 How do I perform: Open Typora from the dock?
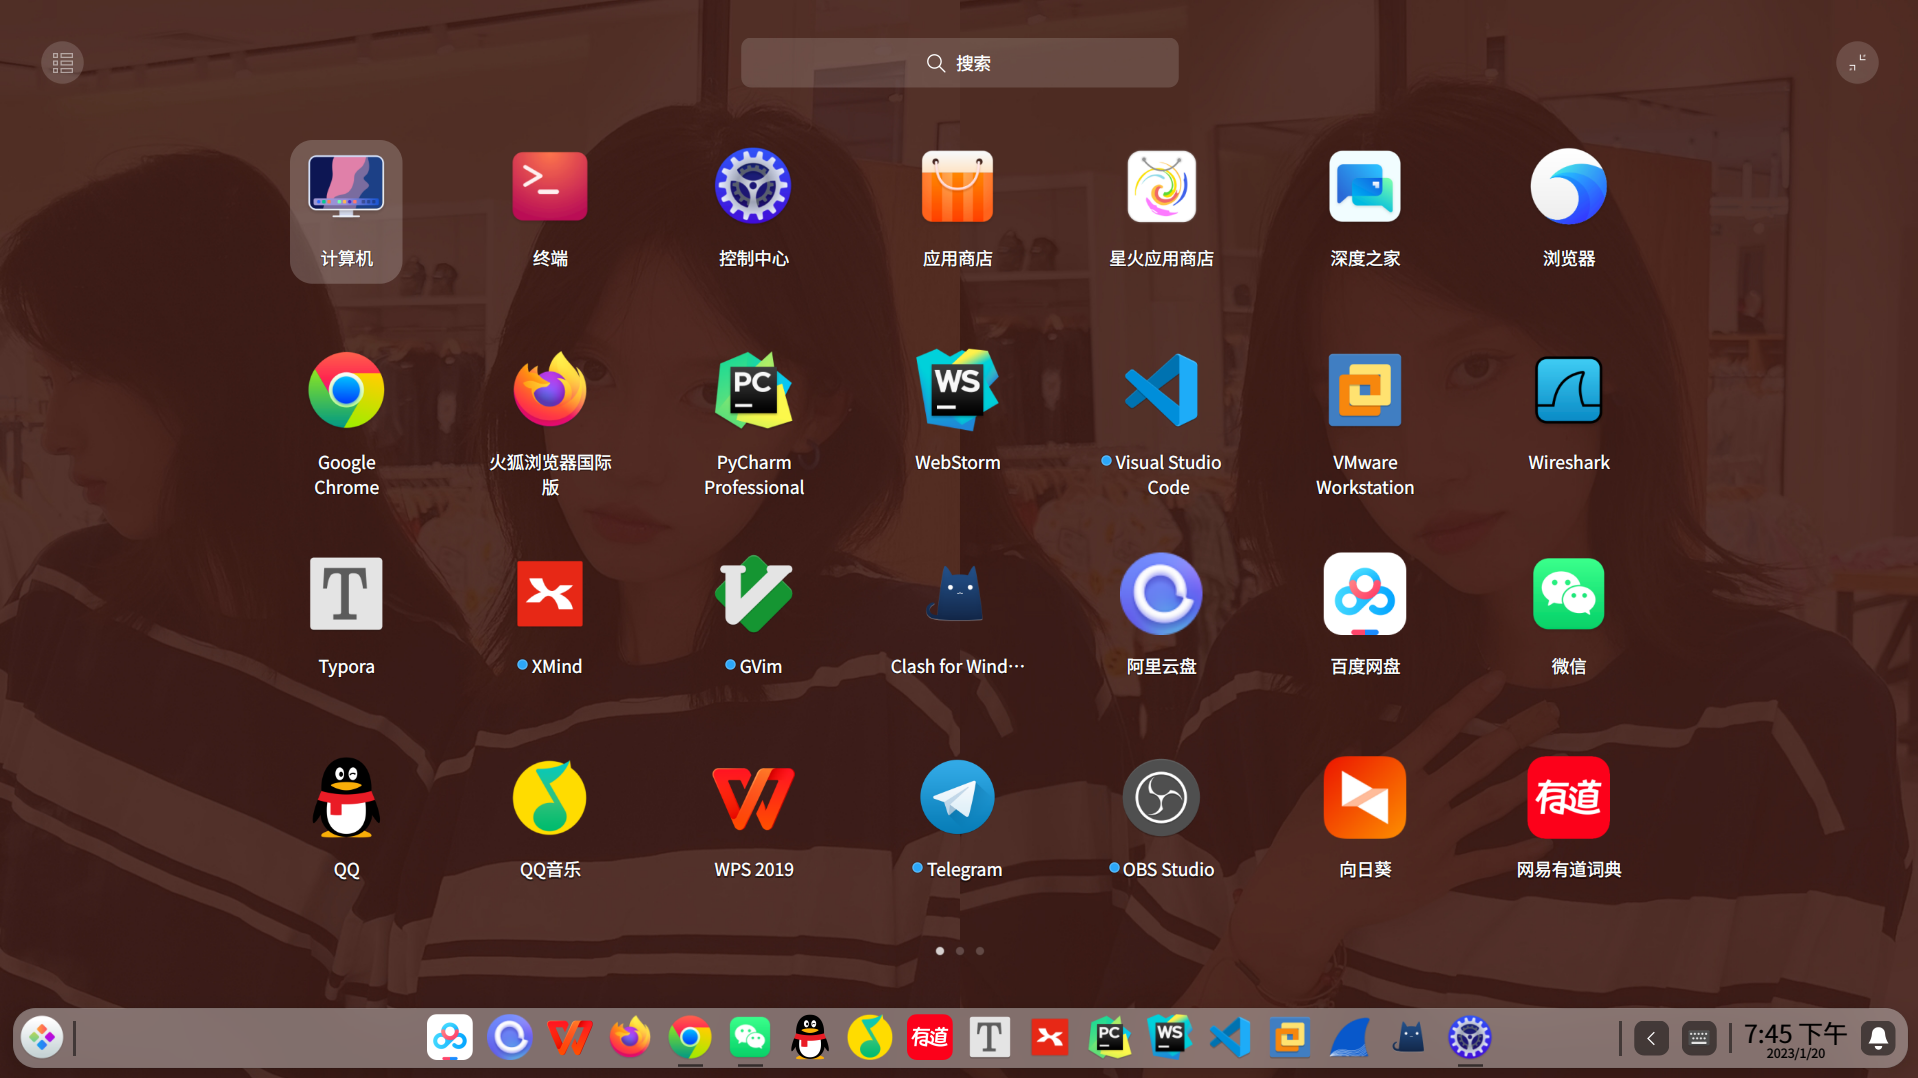990,1038
